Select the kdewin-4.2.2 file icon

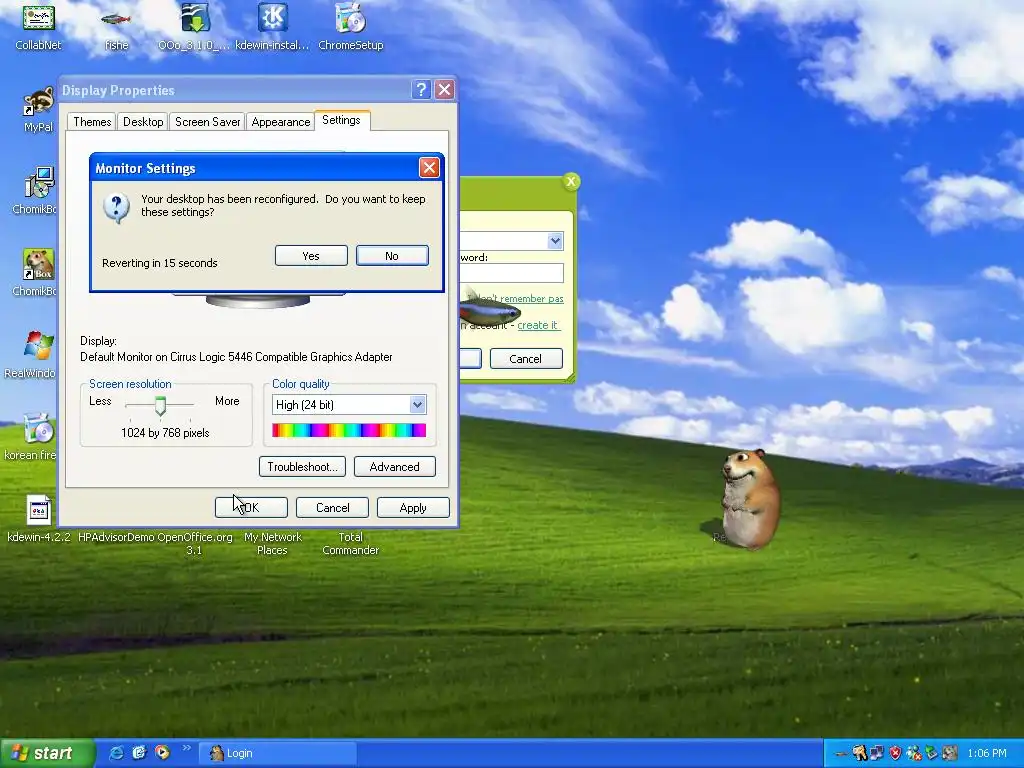[39, 510]
